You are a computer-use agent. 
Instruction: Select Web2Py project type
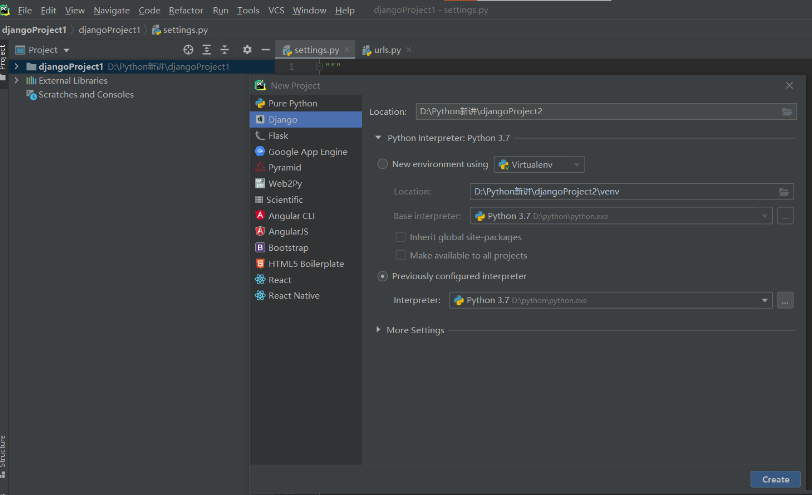(306, 184)
